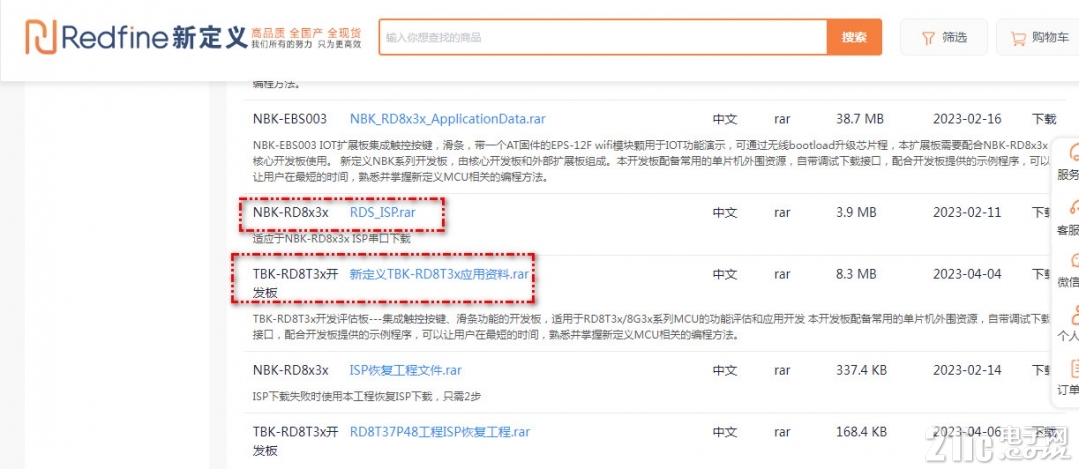1079x469 pixels.
Task: Open 新定义TBK-RD8T3x应用资料.rar file link
Action: pos(439,274)
